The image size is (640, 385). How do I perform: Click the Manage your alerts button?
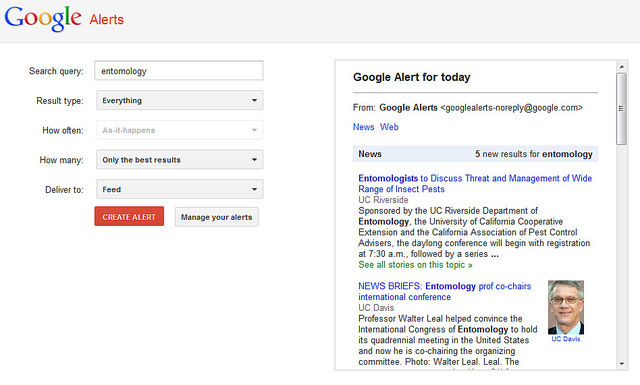tap(217, 217)
